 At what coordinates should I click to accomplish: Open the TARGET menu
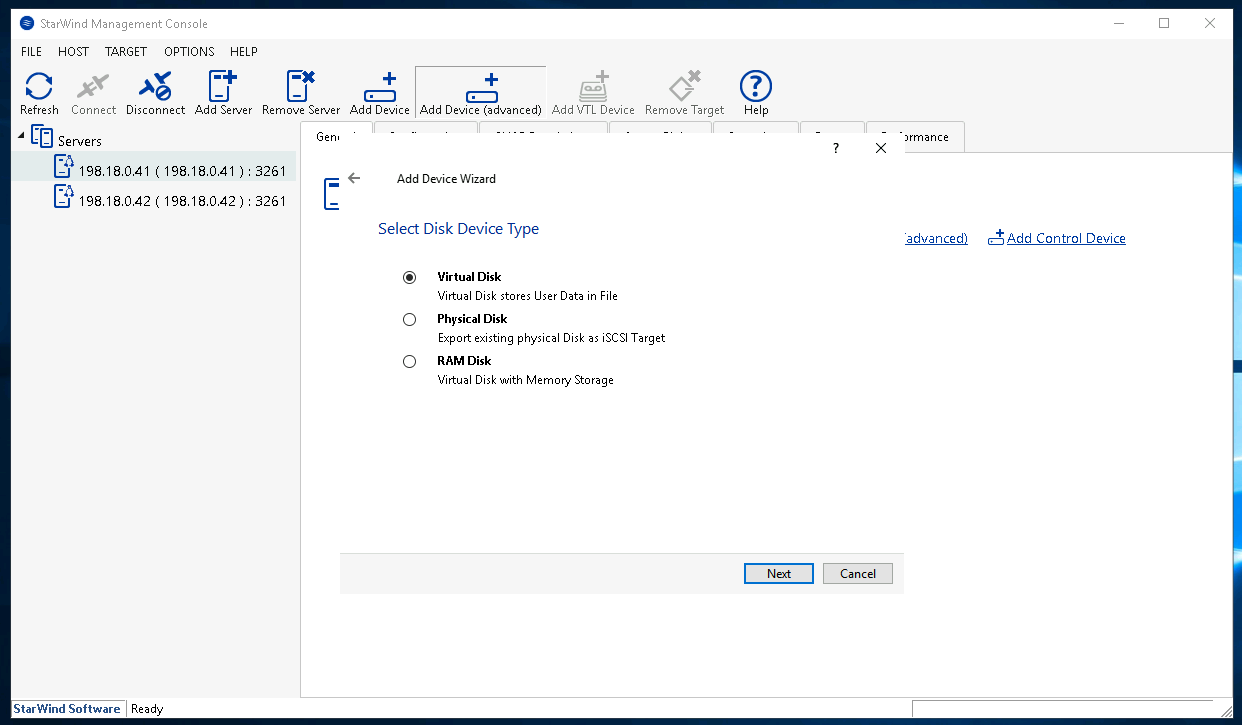pyautogui.click(x=126, y=51)
